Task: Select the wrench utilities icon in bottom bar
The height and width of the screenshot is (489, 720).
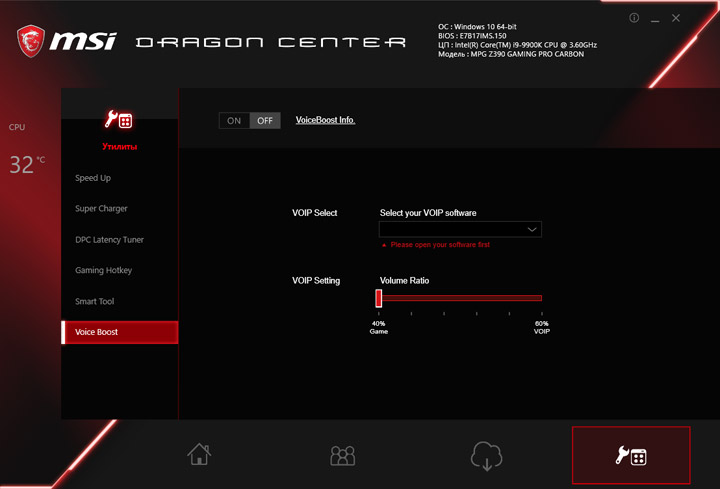Action: point(631,455)
